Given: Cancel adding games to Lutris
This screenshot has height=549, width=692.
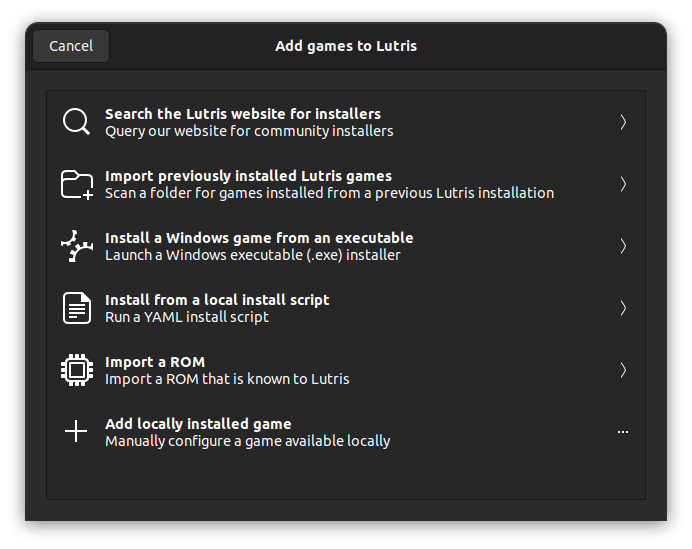Looking at the screenshot, I should [71, 46].
